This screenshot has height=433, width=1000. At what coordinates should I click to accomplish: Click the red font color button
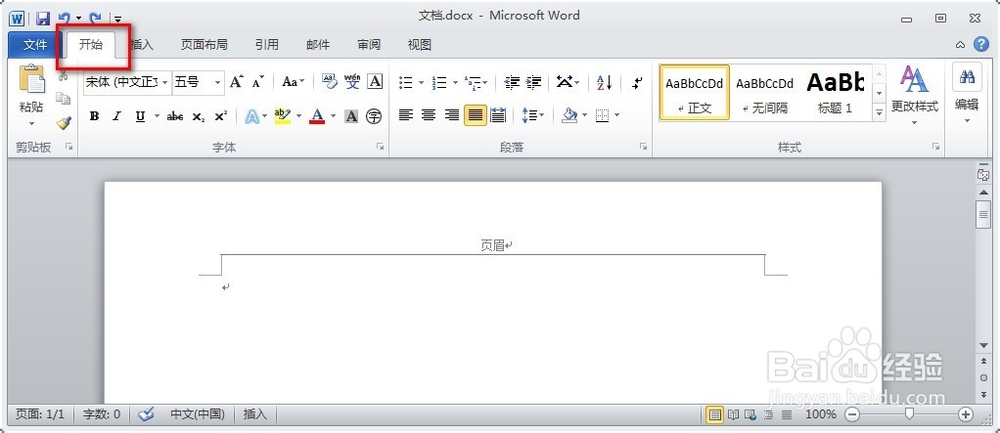[x=317, y=116]
